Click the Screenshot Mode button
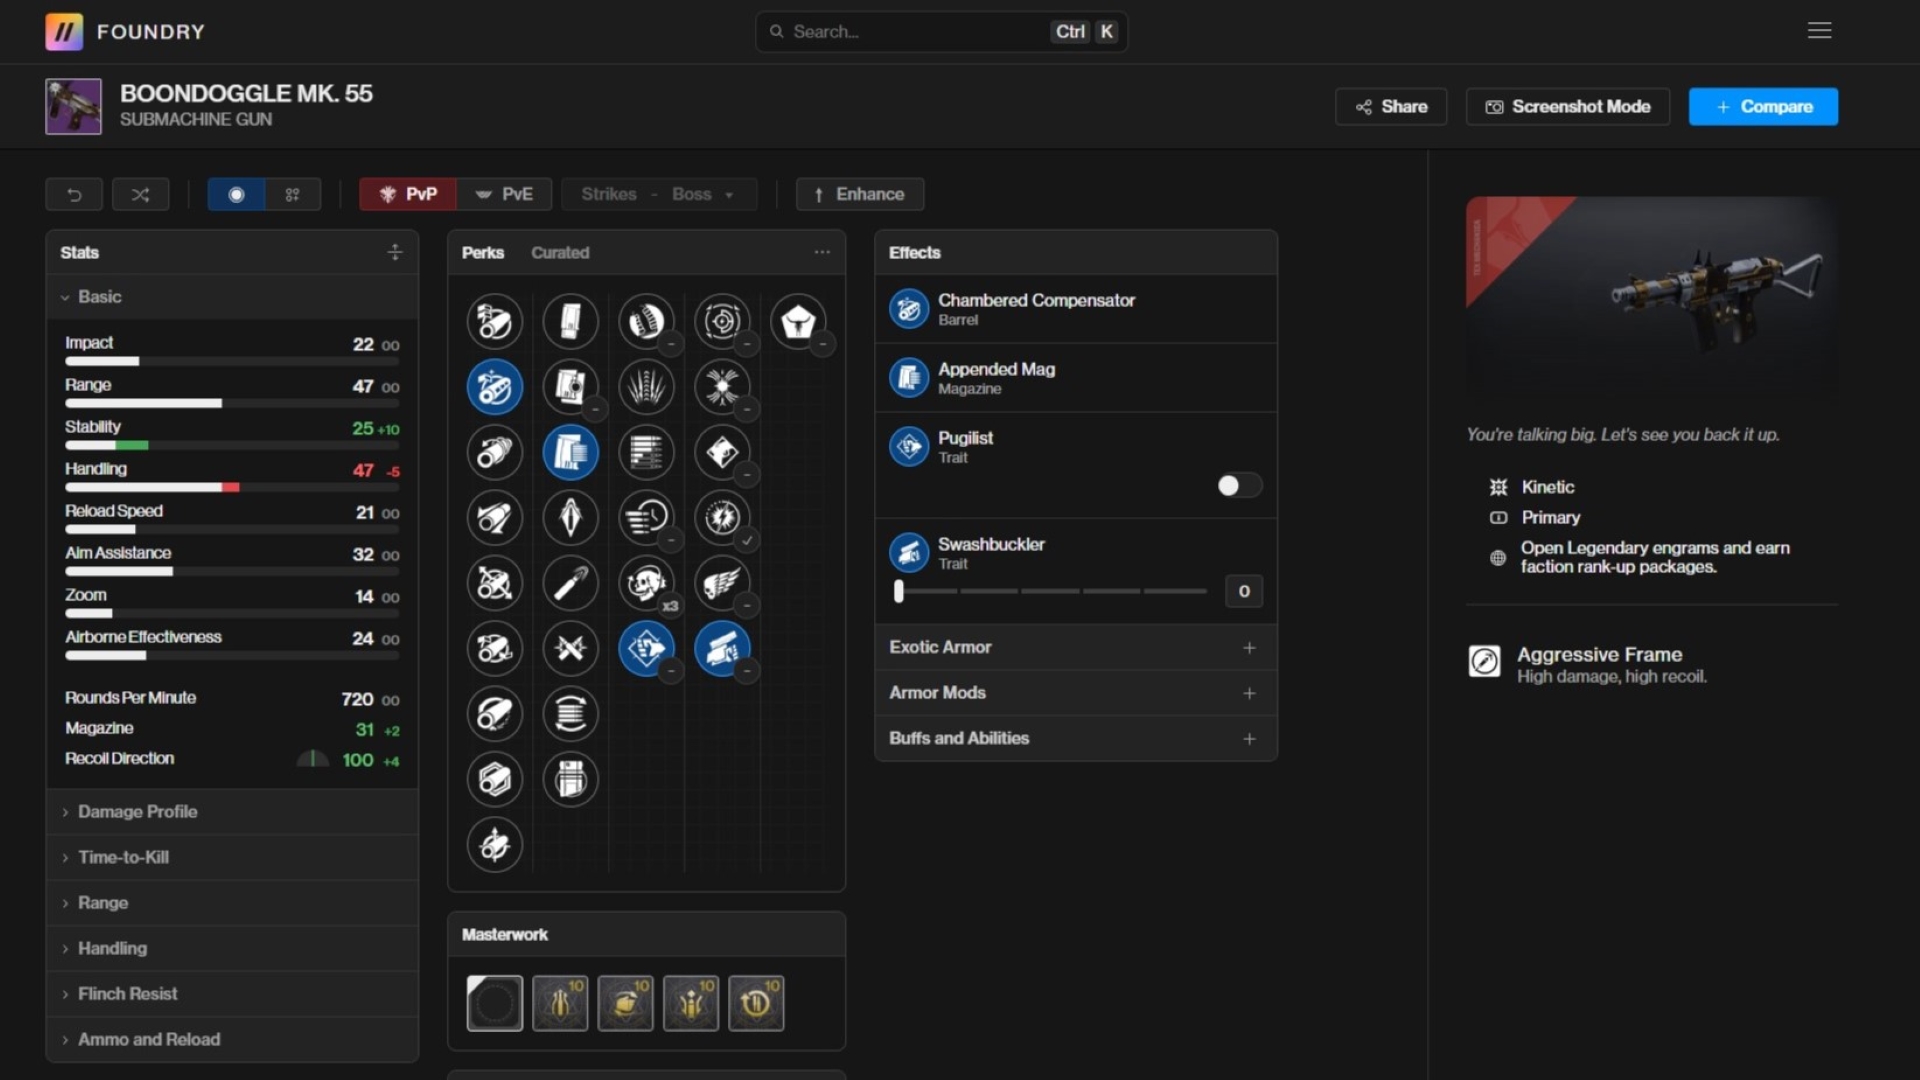1920x1080 pixels. click(1567, 107)
